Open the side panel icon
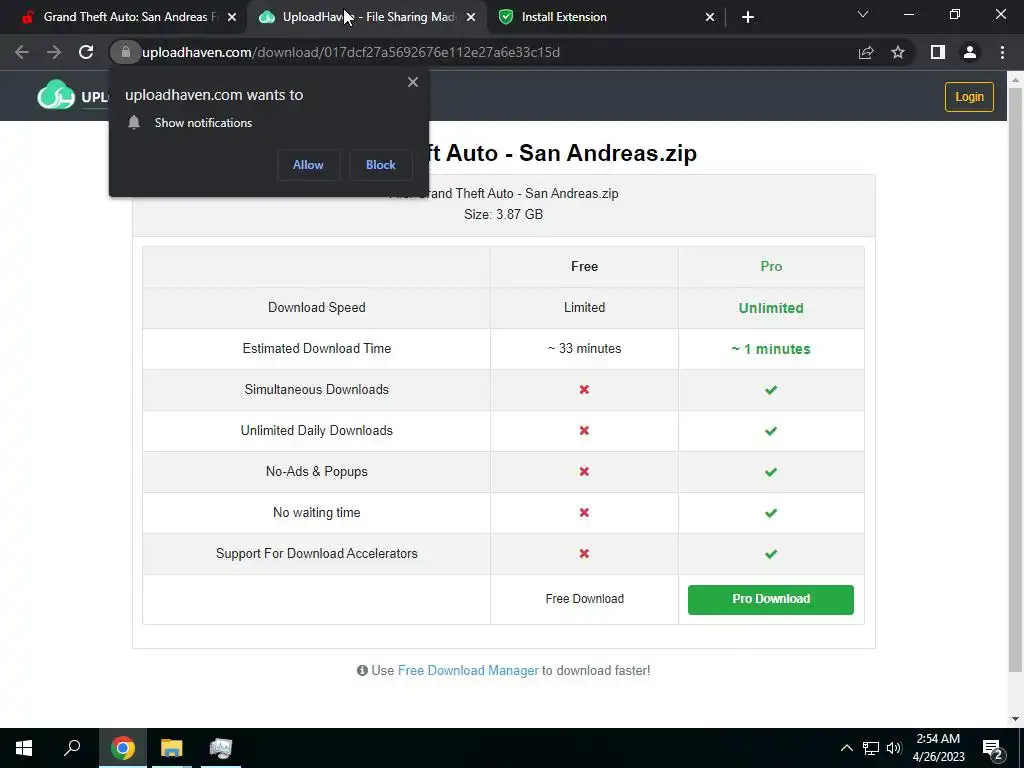 coord(938,52)
